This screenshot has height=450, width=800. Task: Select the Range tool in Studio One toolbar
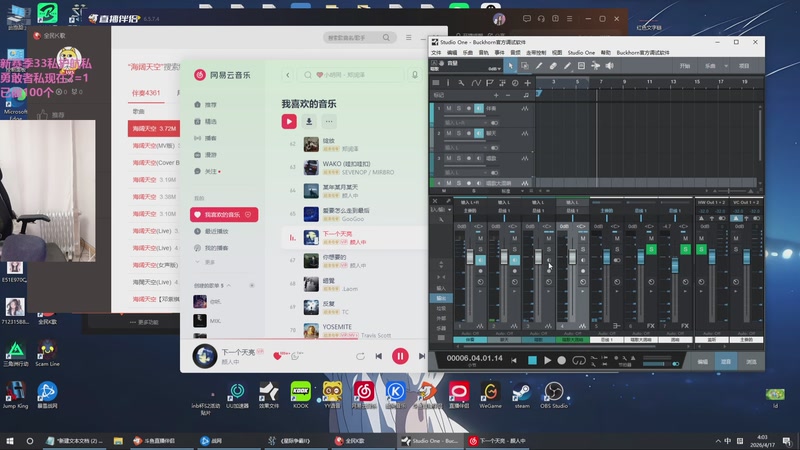tap(524, 66)
